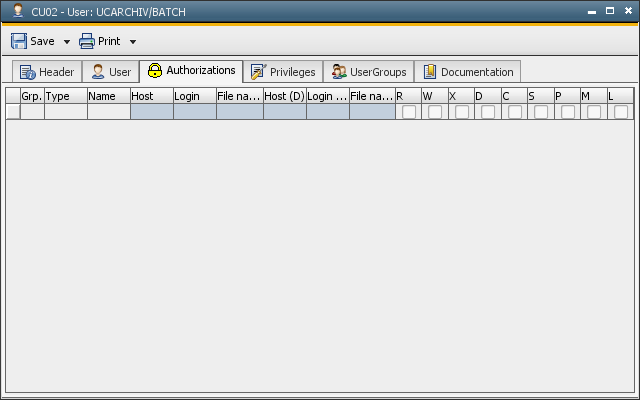Viewport: 640px width, 400px height.
Task: Click the Grp. cell in the first row
Action: 32,112
